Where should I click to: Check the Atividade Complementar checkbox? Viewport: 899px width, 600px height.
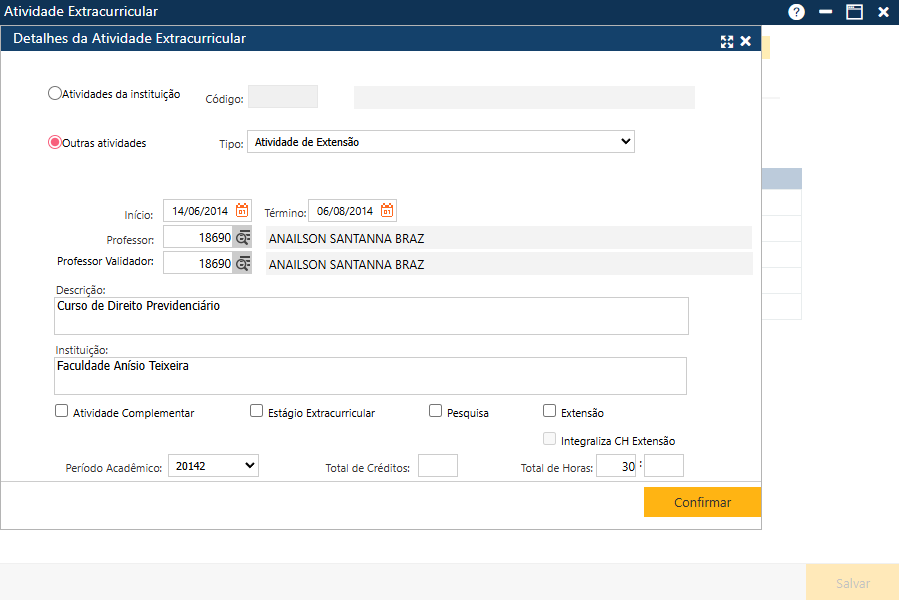[61, 411]
